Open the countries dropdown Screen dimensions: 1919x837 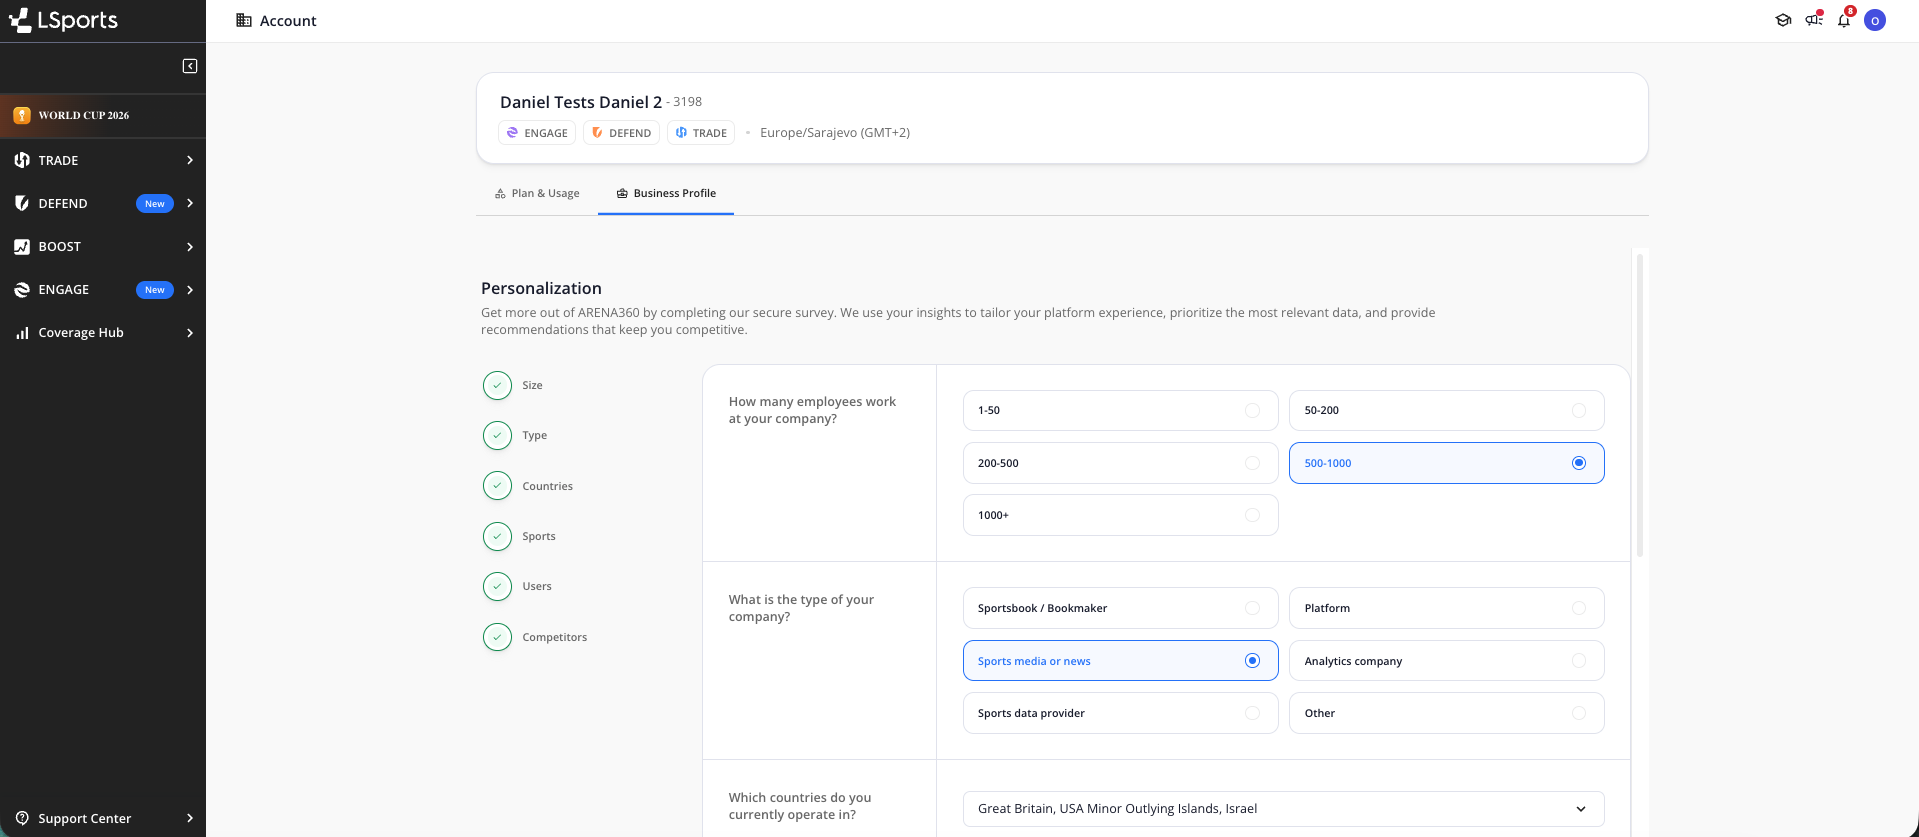(x=1283, y=809)
